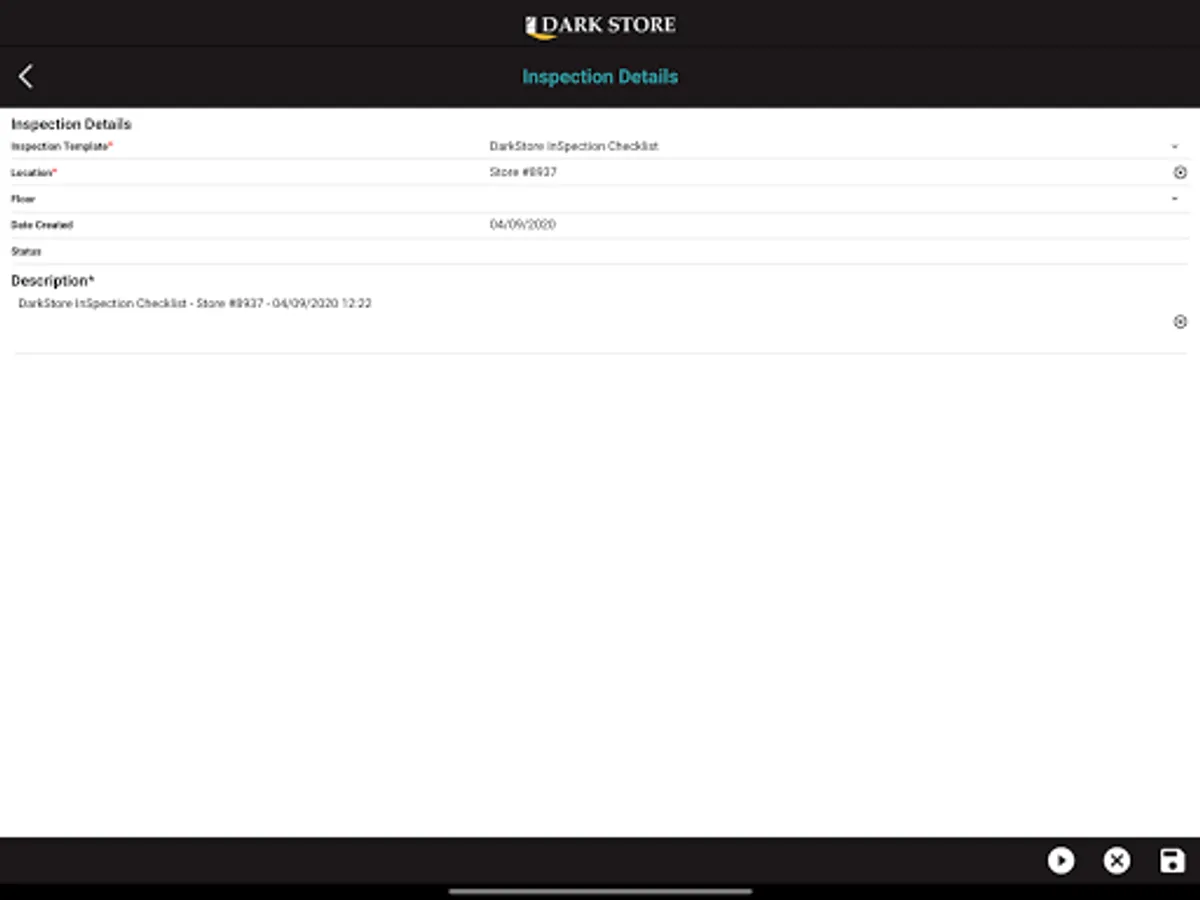Tap the Inspection Details section heading
The image size is (1200, 900).
pos(71,124)
